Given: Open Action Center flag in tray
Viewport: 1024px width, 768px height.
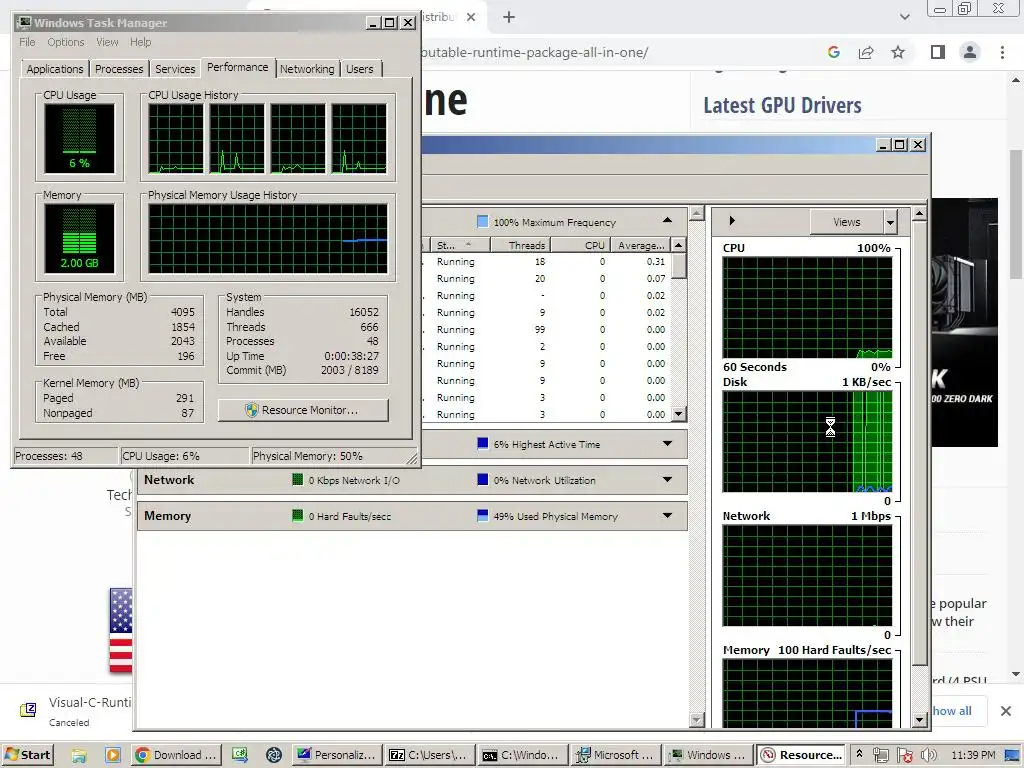Looking at the screenshot, I should pos(904,755).
